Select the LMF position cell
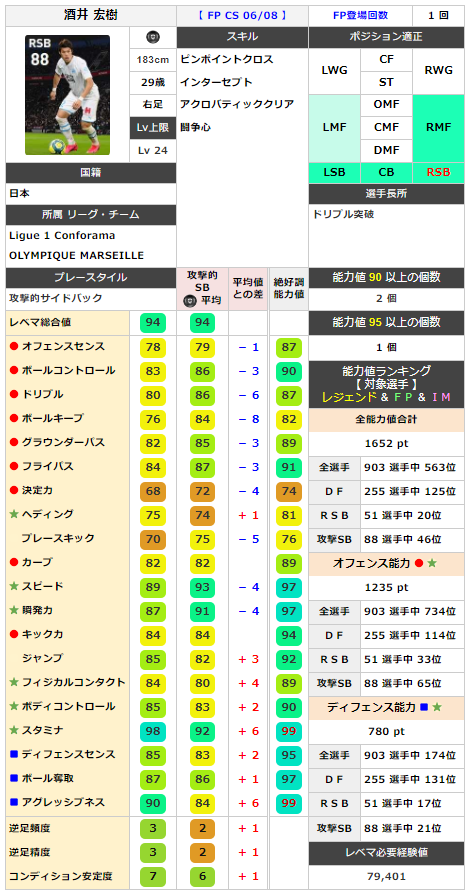The width and height of the screenshot is (471, 893). (x=334, y=128)
